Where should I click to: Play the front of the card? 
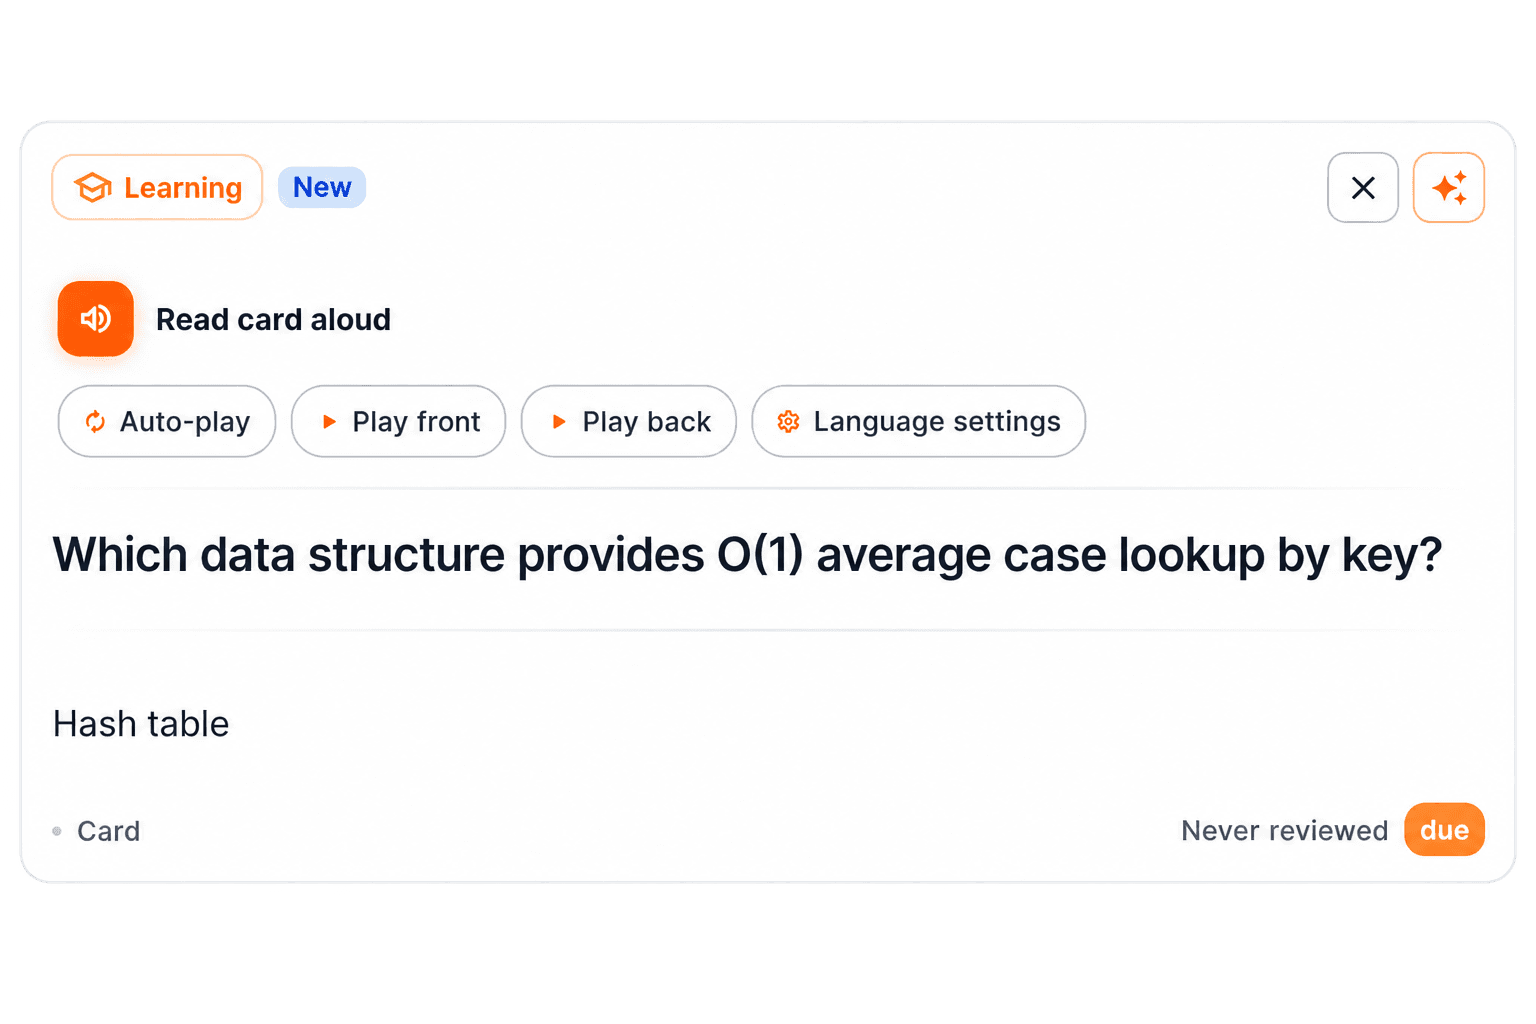(x=398, y=421)
